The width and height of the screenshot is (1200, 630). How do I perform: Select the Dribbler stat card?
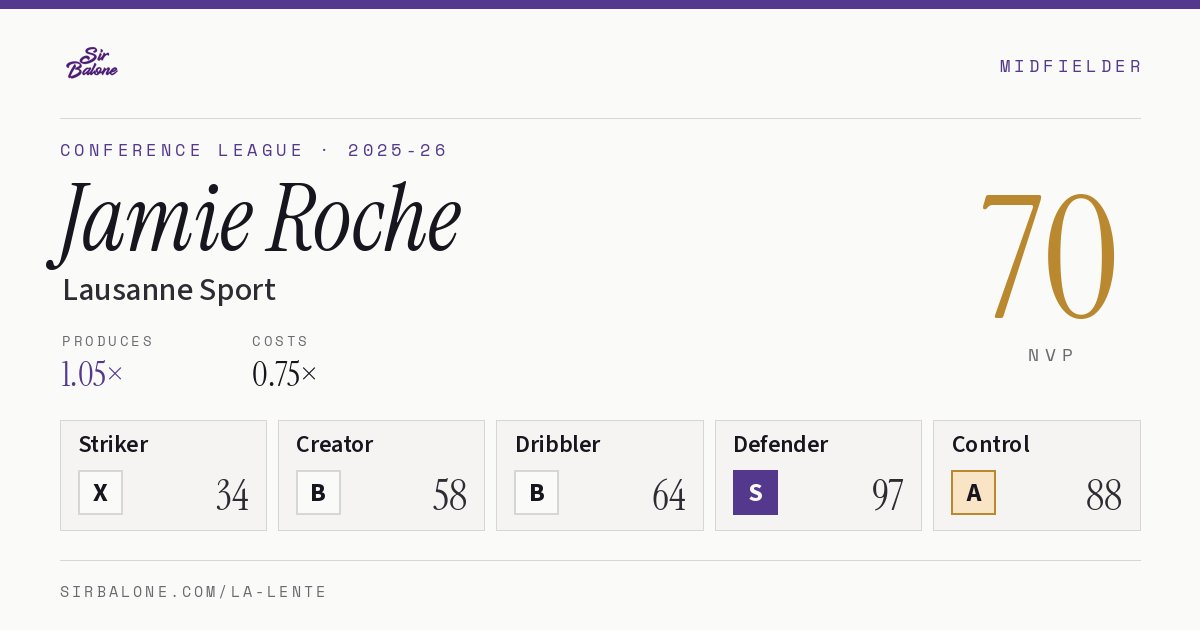pos(600,475)
